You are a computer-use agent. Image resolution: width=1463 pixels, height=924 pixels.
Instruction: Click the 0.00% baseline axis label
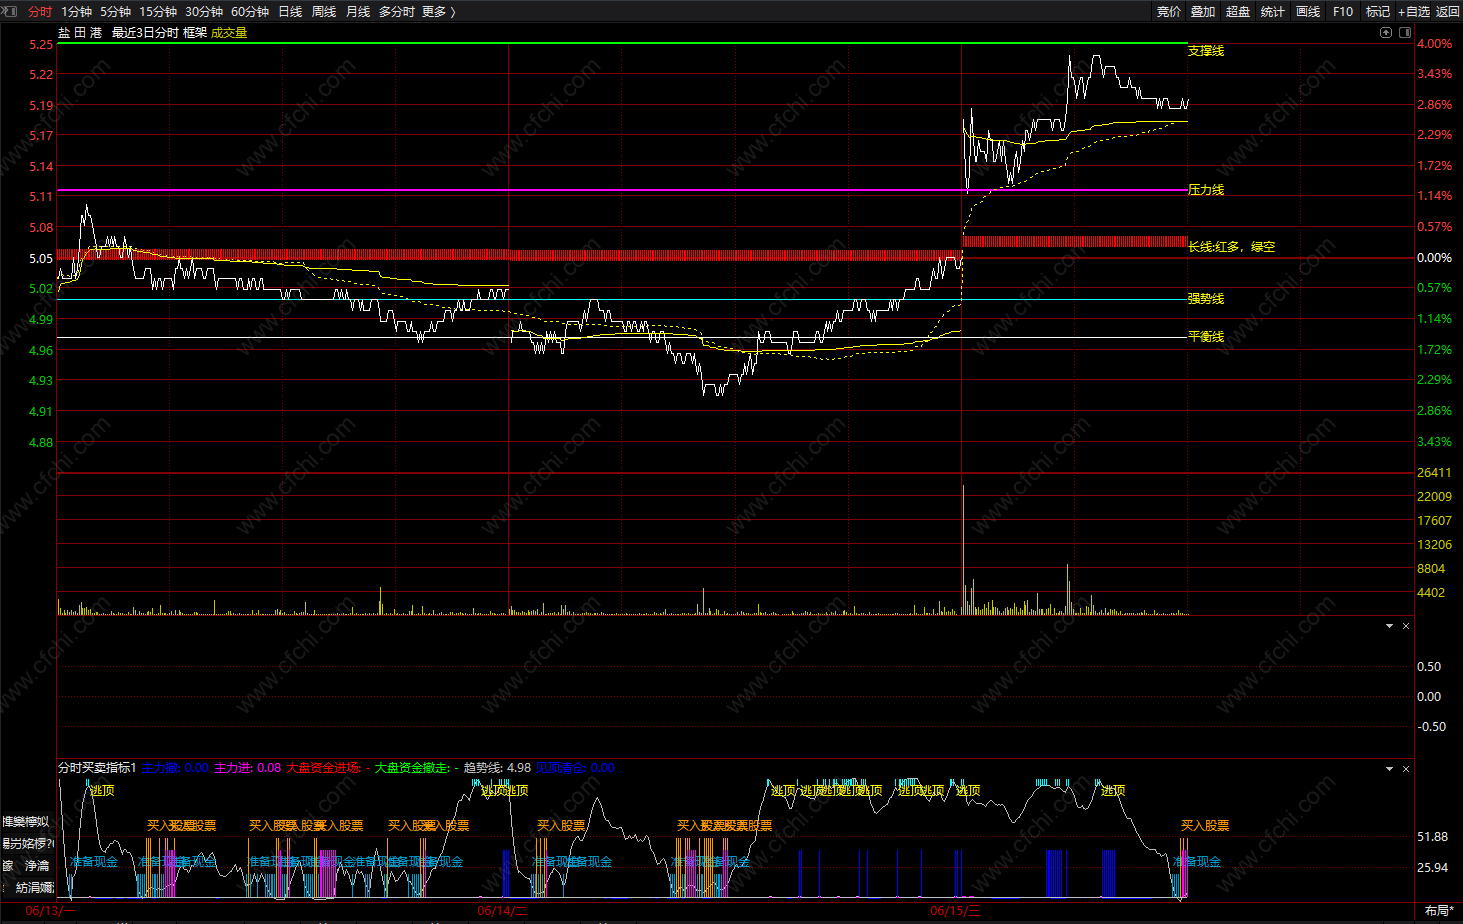click(x=1434, y=258)
